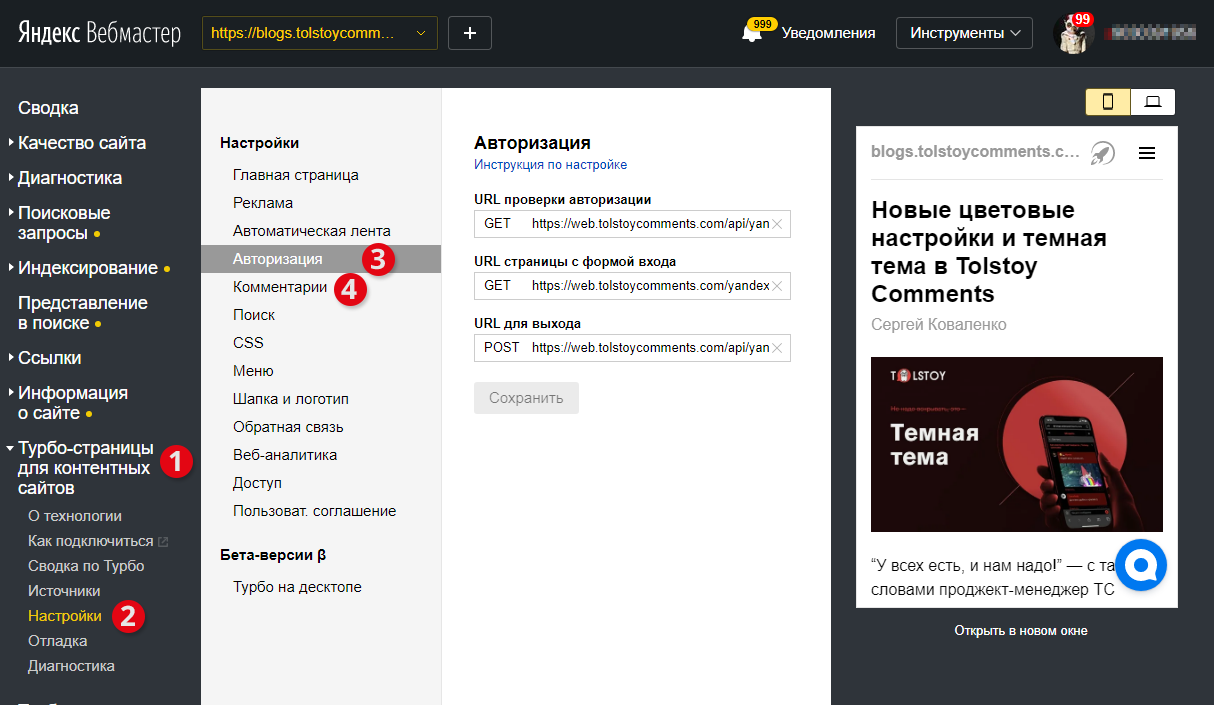The width and height of the screenshot is (1214, 705).
Task: Select Настройки in Turbo submenu
Action: 65,616
